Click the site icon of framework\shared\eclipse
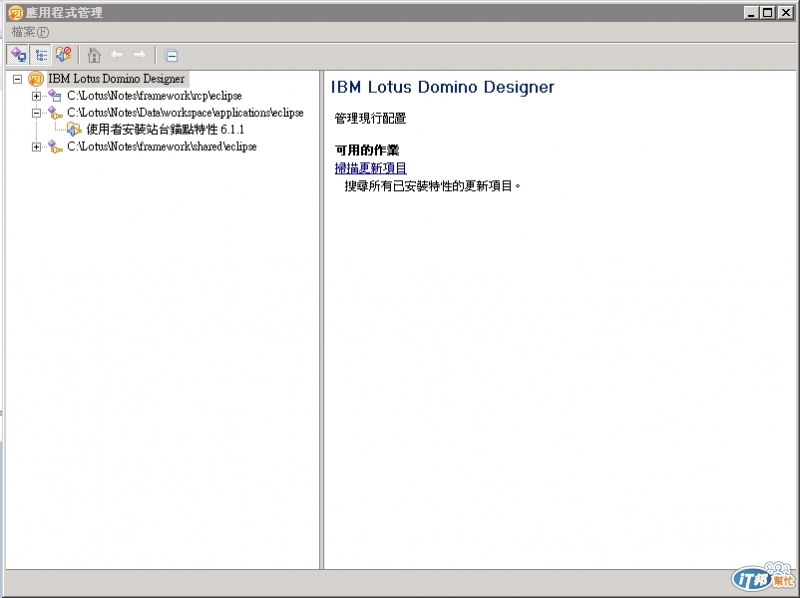 pyautogui.click(x=55, y=147)
